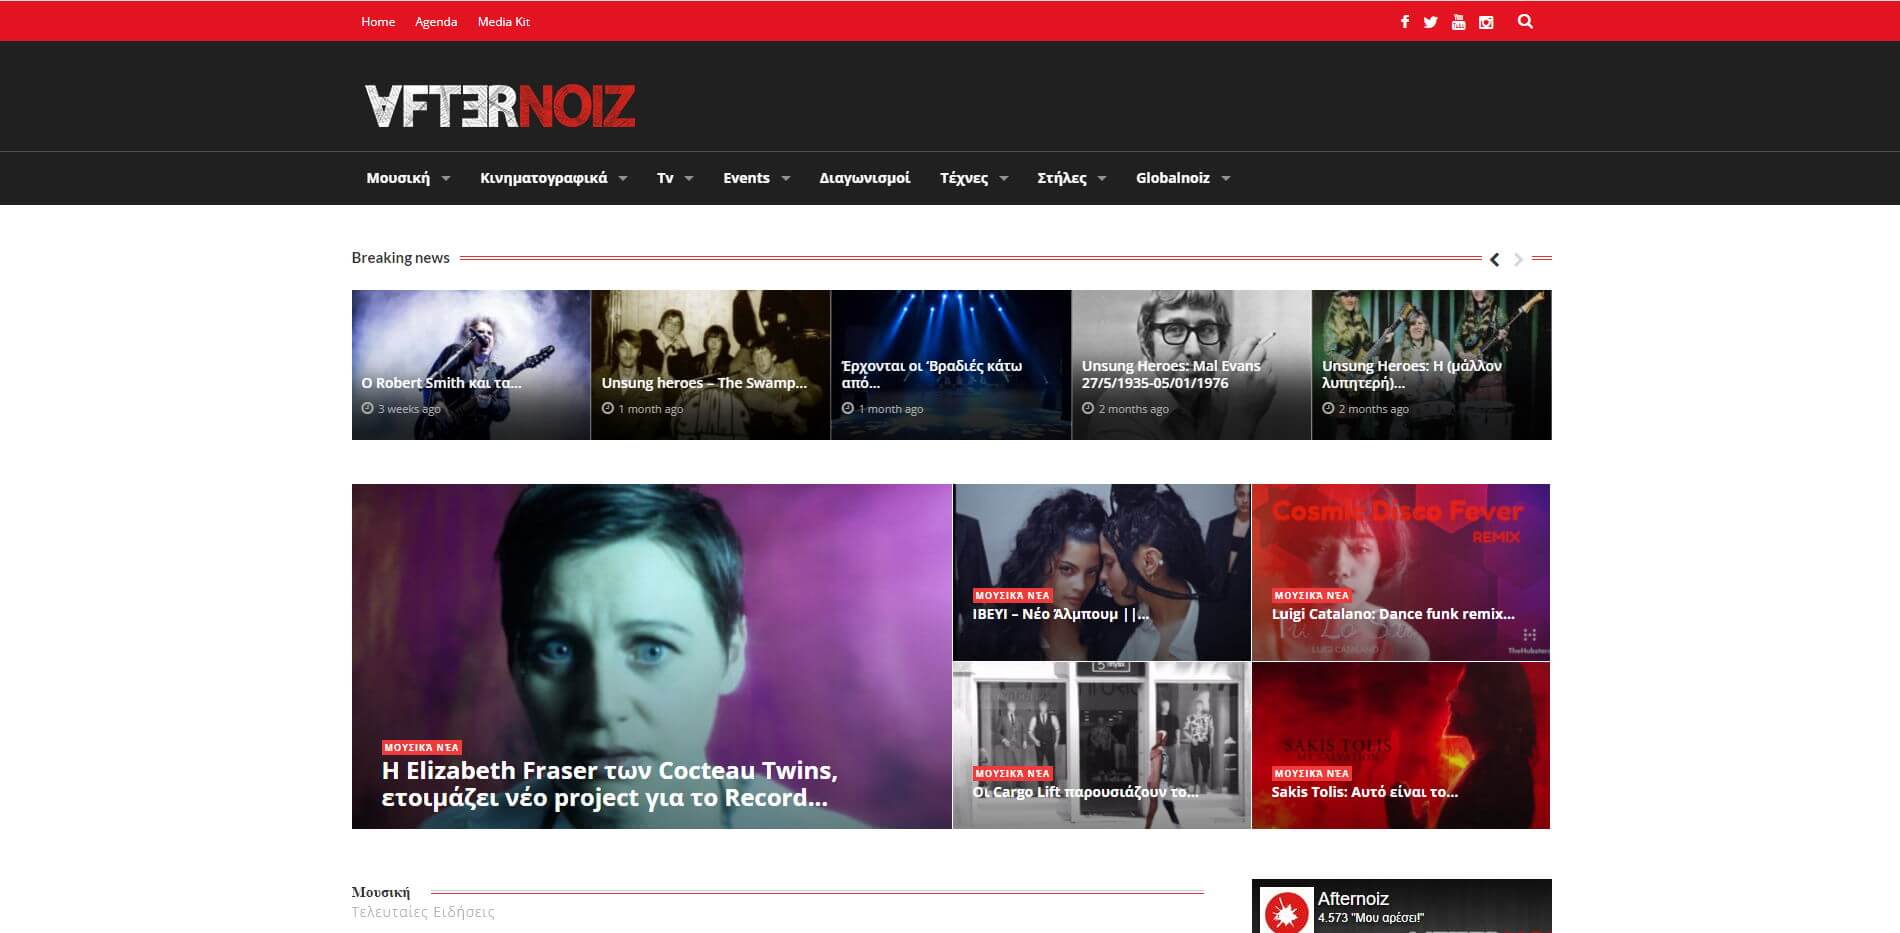Click the ΜΟΥΣΙΚΑ ΝΕΑ tag on IBEYI article
1900x933 pixels.
(x=1012, y=595)
